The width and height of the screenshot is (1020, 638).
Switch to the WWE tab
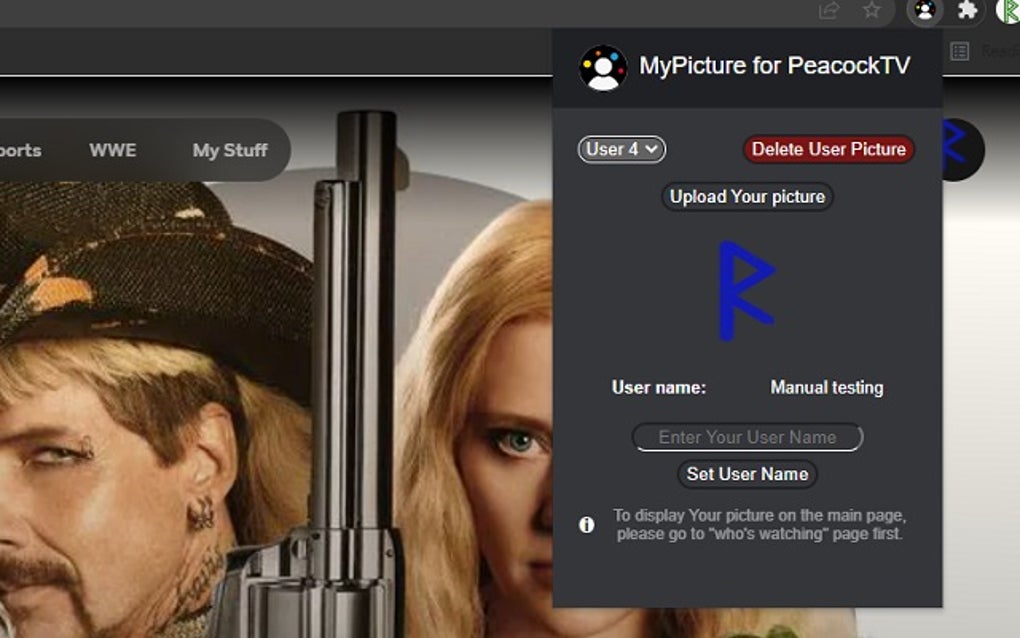114,150
